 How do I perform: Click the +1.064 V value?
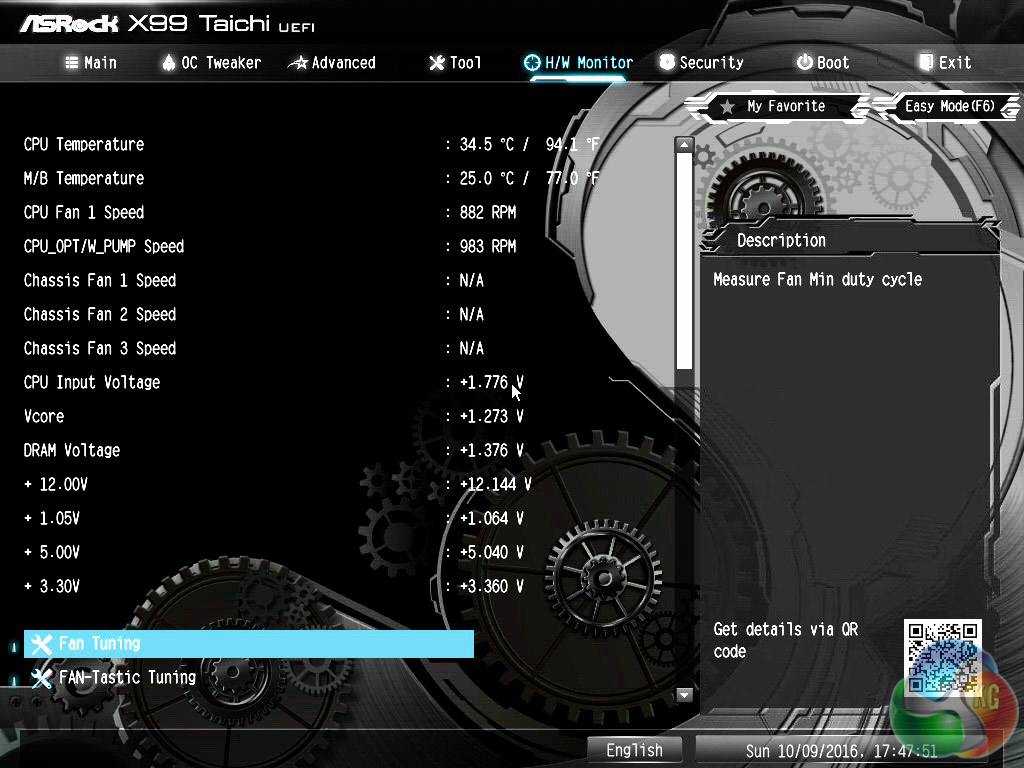click(x=491, y=518)
